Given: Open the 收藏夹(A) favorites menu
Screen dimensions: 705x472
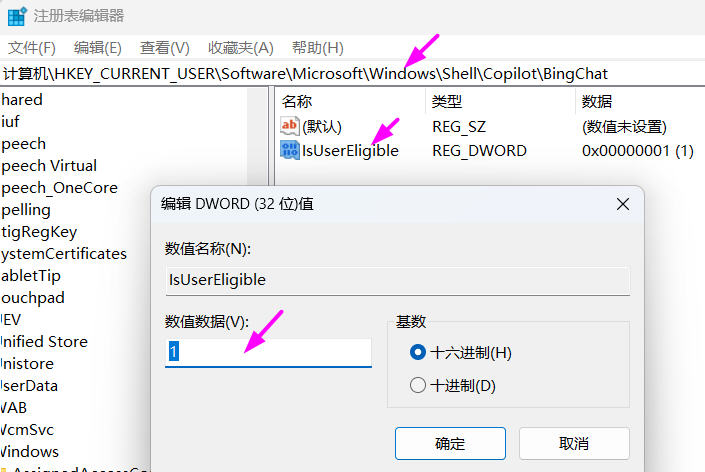Looking at the screenshot, I should pyautogui.click(x=240, y=48).
